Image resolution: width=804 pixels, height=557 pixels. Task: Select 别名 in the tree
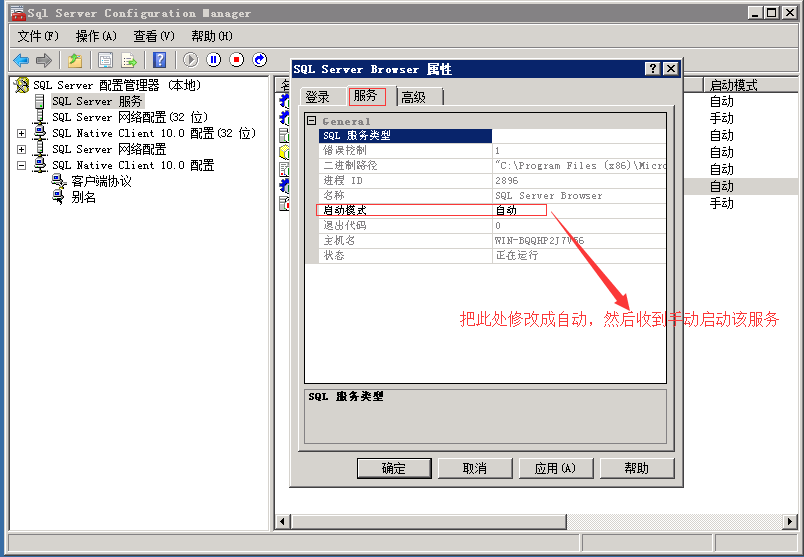(83, 197)
